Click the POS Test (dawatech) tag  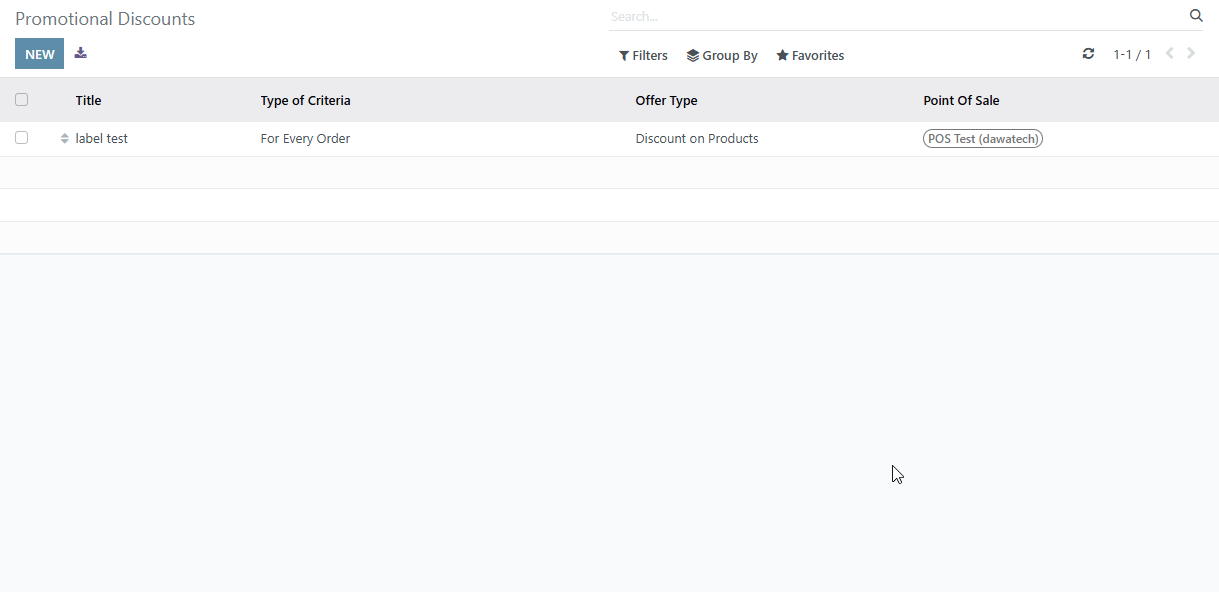pos(983,139)
